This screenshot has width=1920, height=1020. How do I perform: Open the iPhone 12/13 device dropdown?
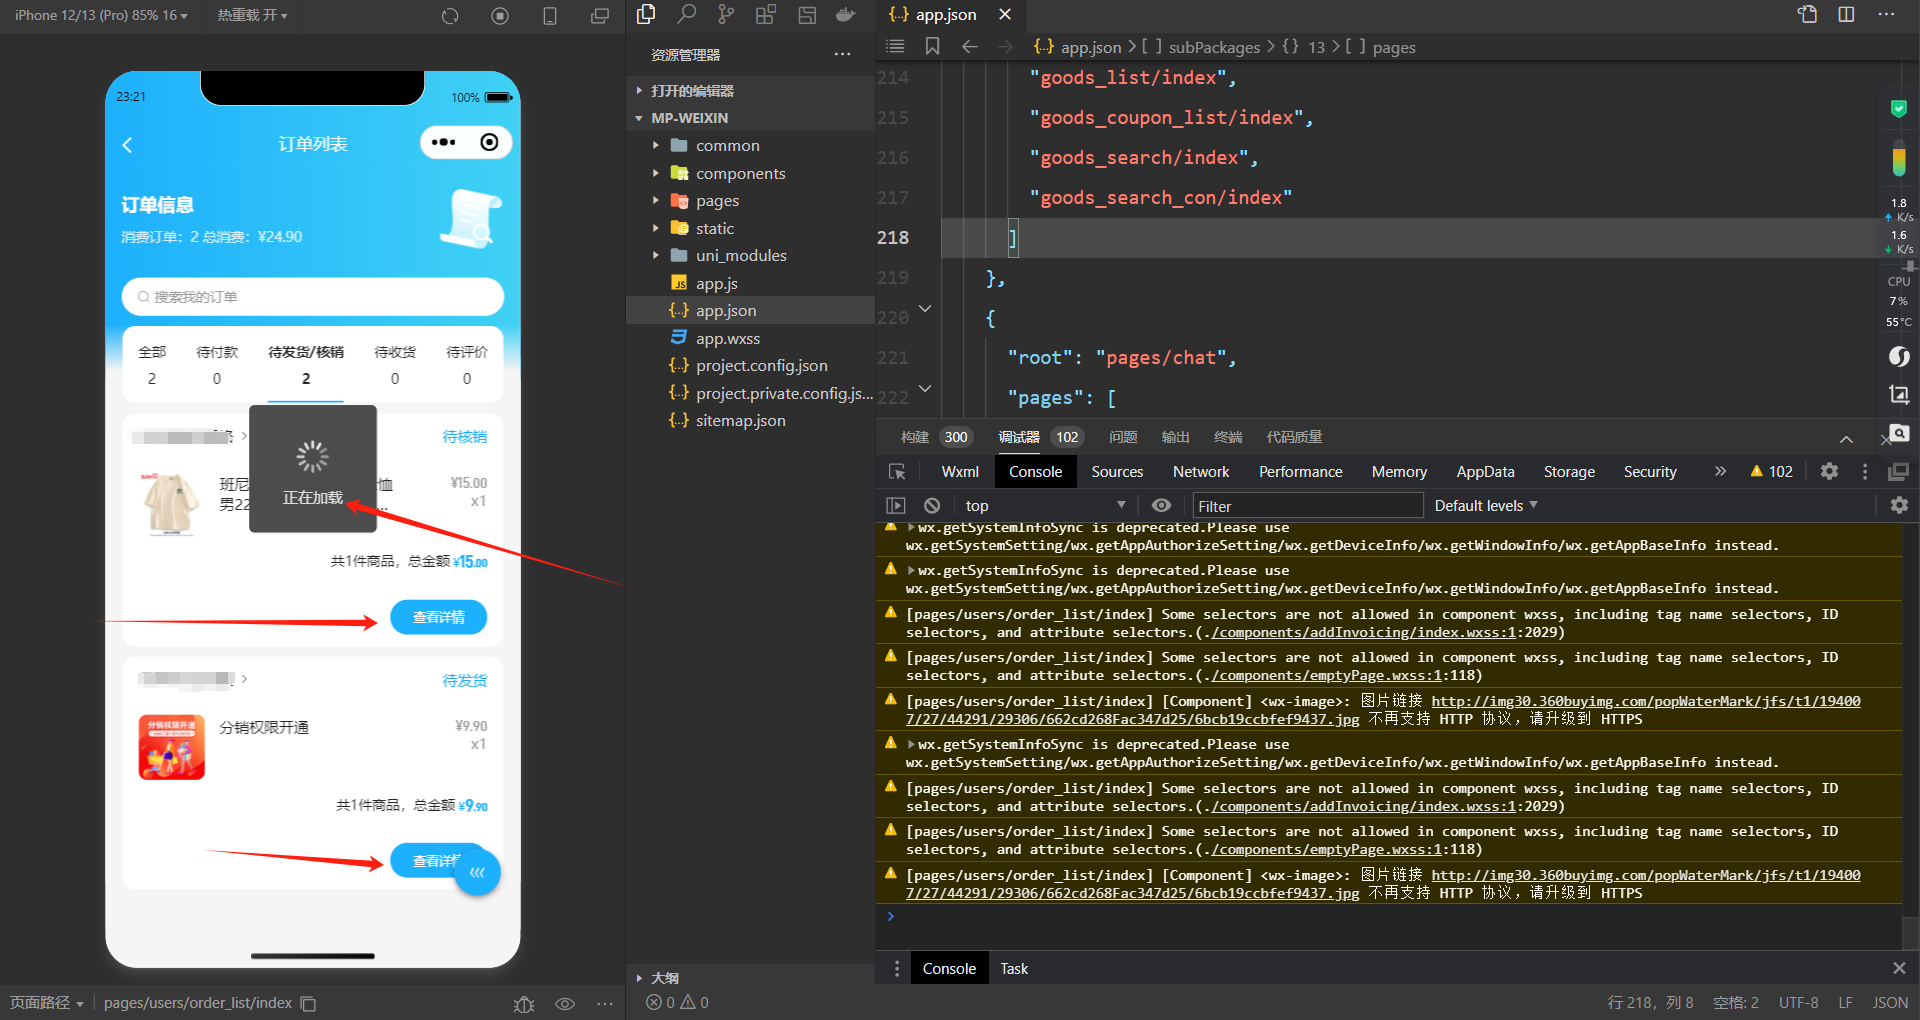click(100, 16)
